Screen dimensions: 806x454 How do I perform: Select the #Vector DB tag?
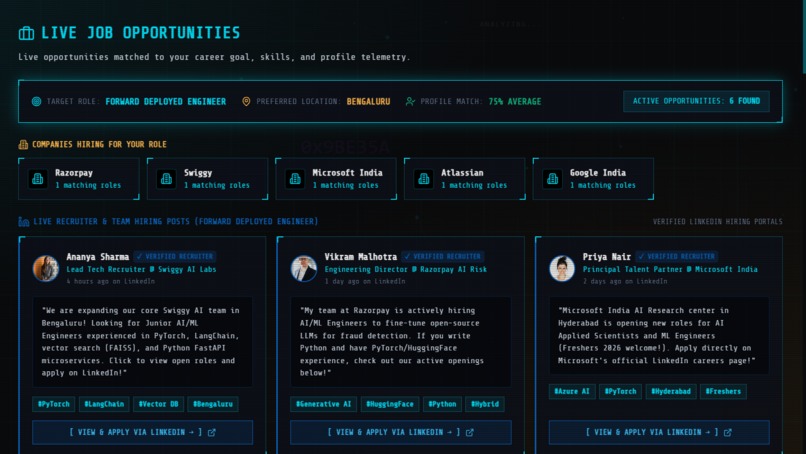[x=158, y=404]
